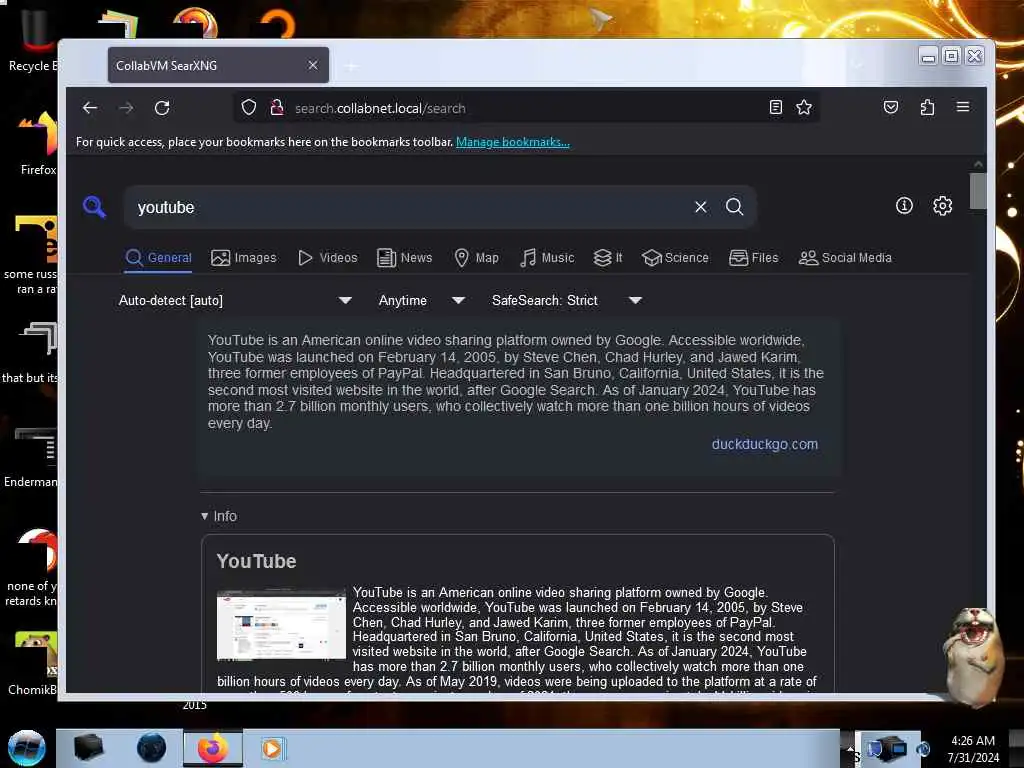The height and width of the screenshot is (768, 1024).
Task: Go back to the previous page
Action: tap(90, 108)
